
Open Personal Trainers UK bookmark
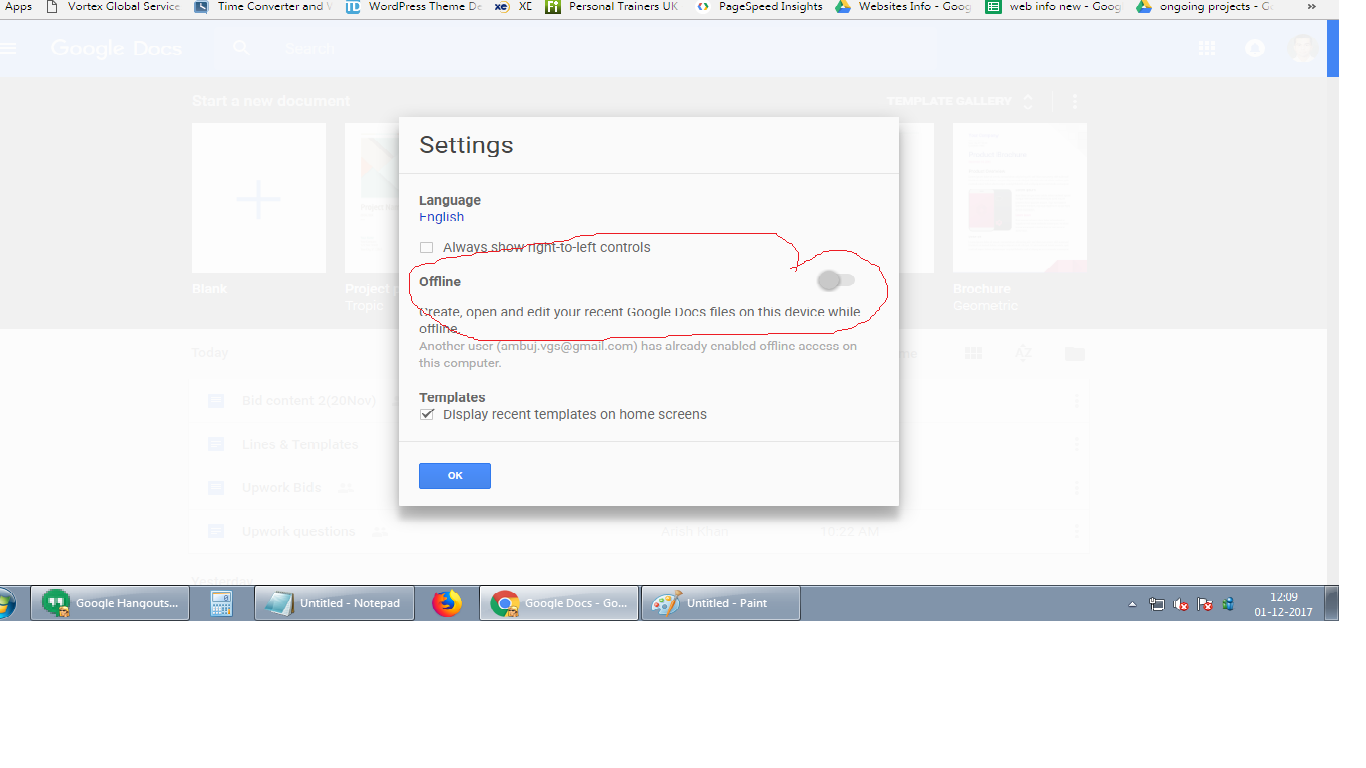click(x=612, y=6)
